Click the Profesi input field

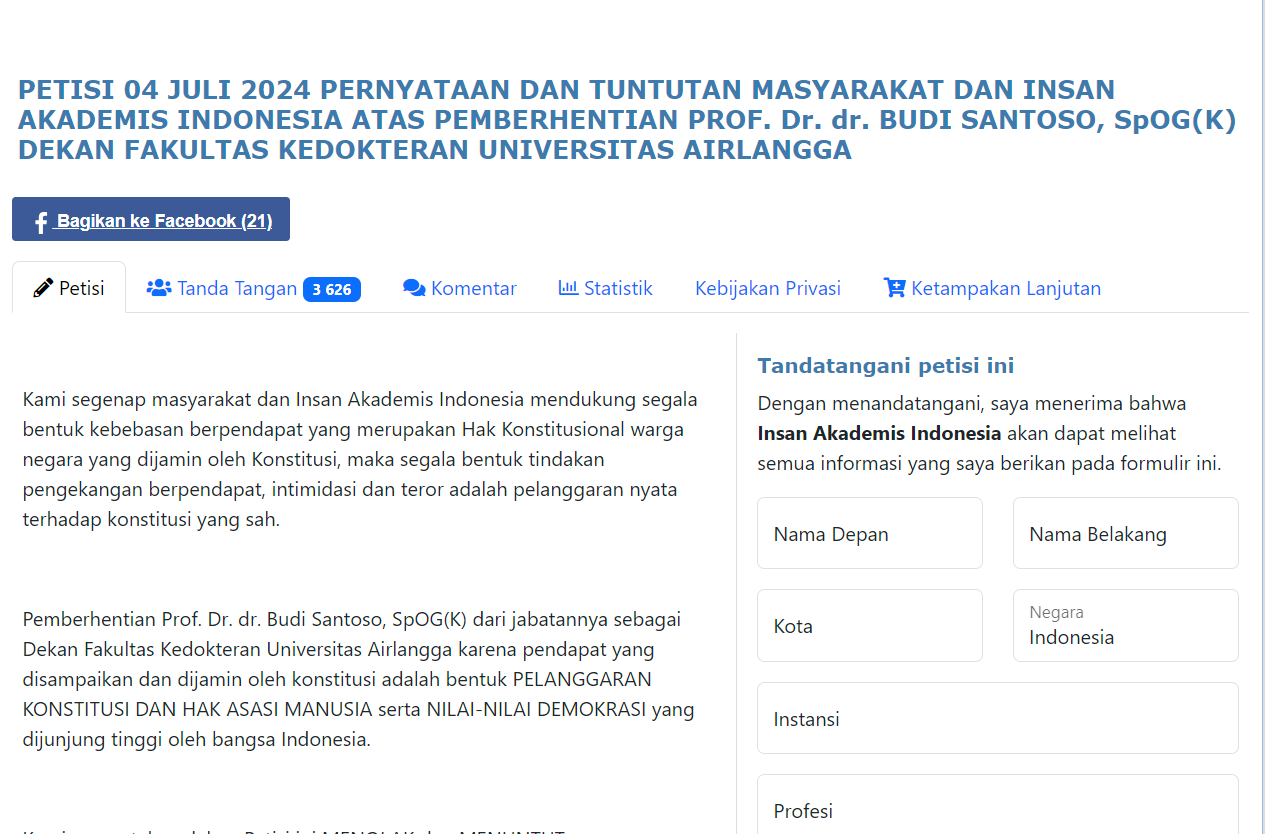pos(997,810)
